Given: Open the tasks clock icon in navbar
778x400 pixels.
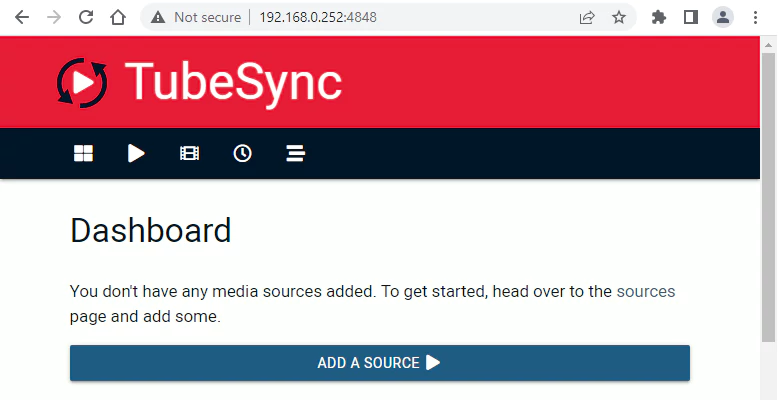Looking at the screenshot, I should pyautogui.click(x=242, y=153).
